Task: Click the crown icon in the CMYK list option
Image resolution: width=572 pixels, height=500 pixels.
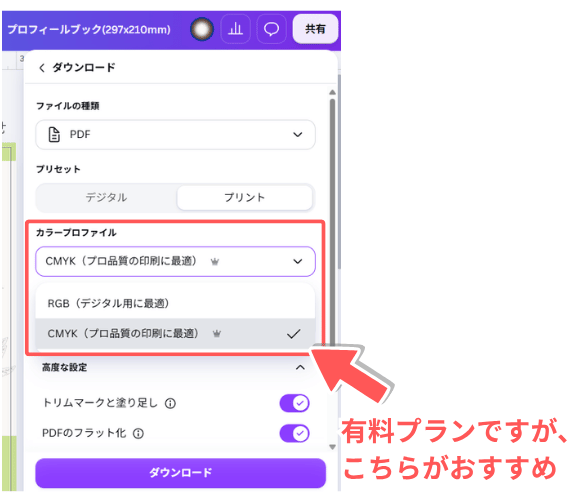Action: pyautogui.click(x=217, y=333)
